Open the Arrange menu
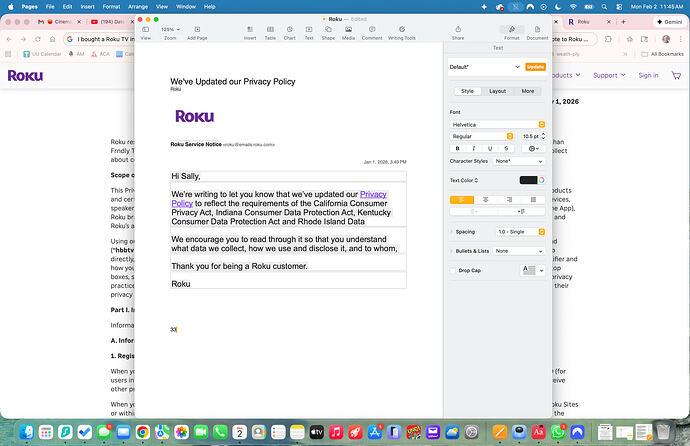Screen dimensions: 690x446 pyautogui.click(x=138, y=7)
